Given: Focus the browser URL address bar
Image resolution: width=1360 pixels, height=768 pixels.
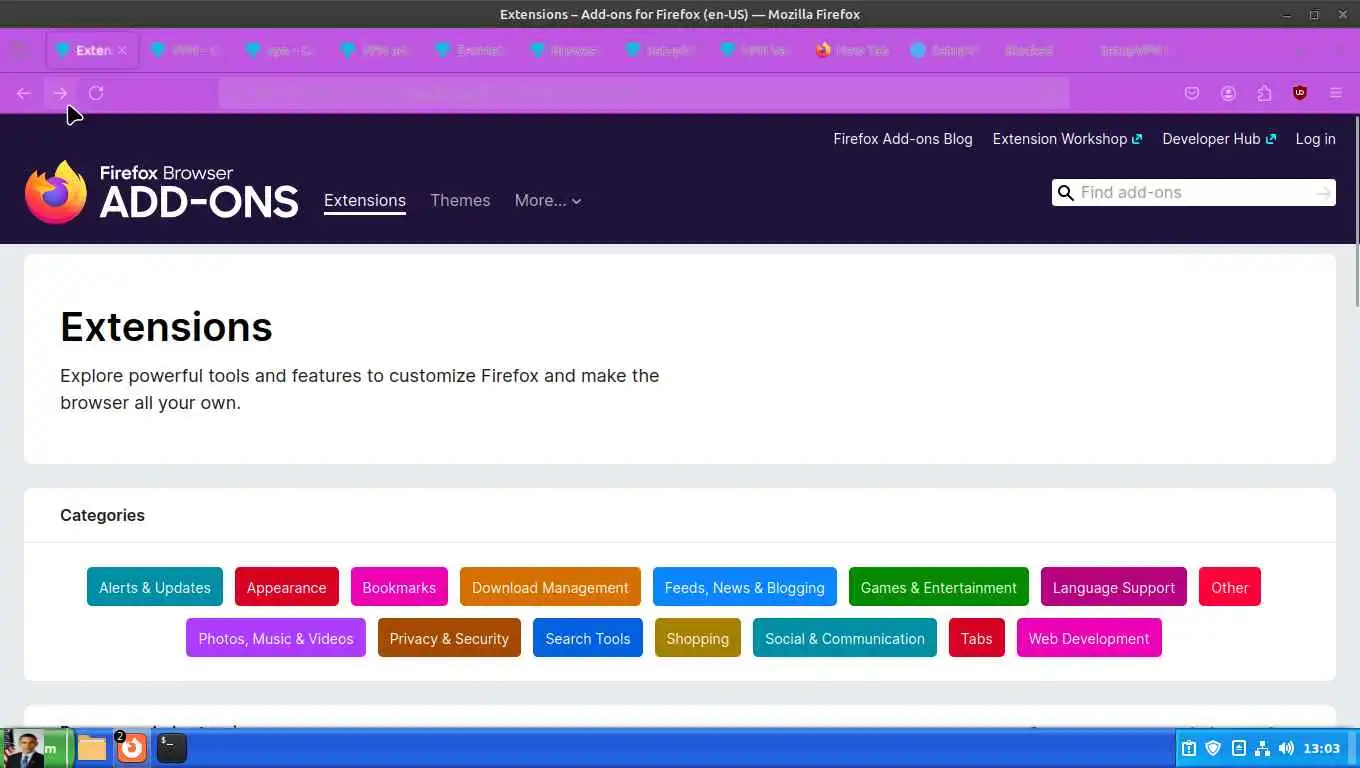Looking at the screenshot, I should click(x=644, y=93).
